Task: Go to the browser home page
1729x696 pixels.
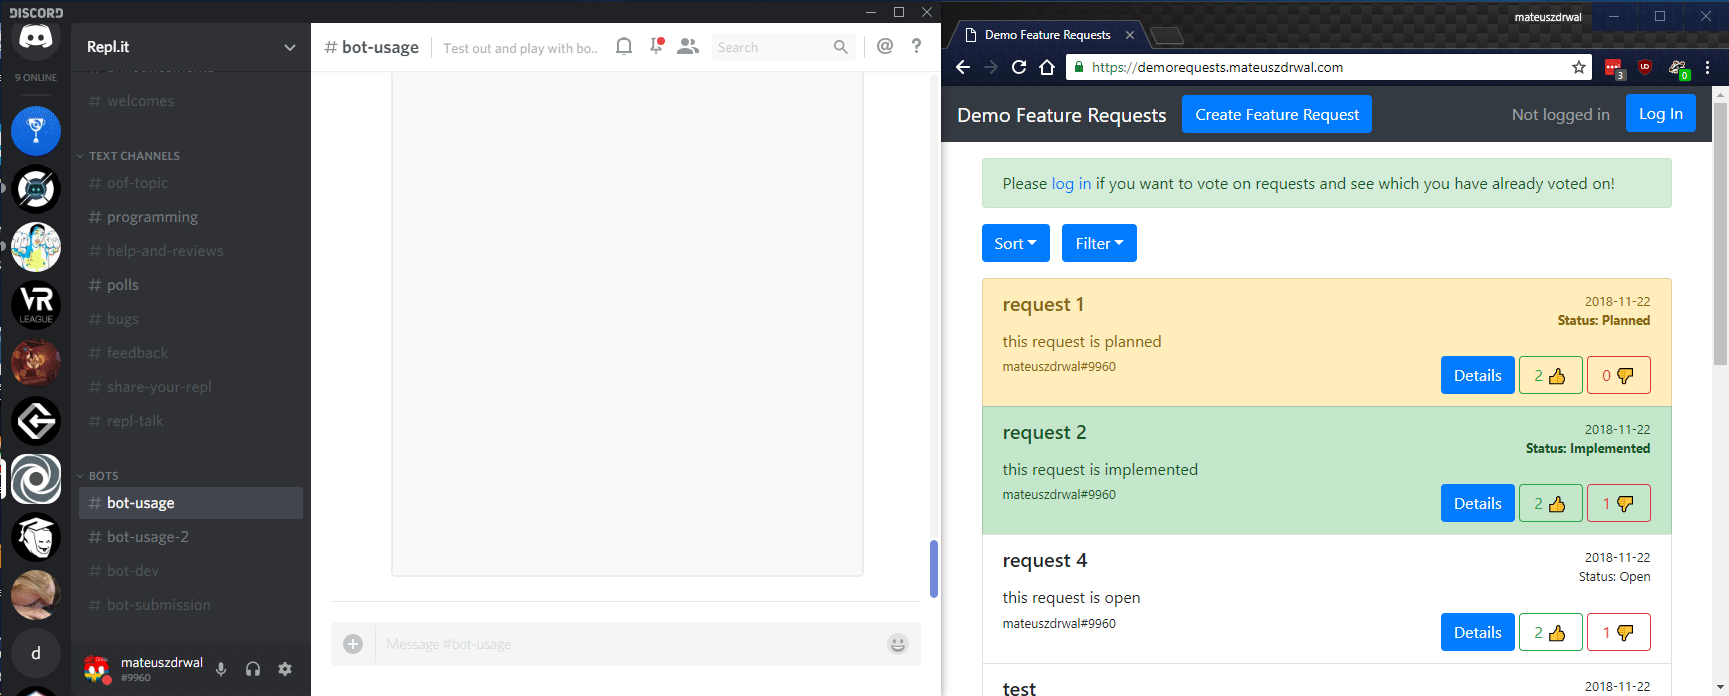Action: (1047, 67)
